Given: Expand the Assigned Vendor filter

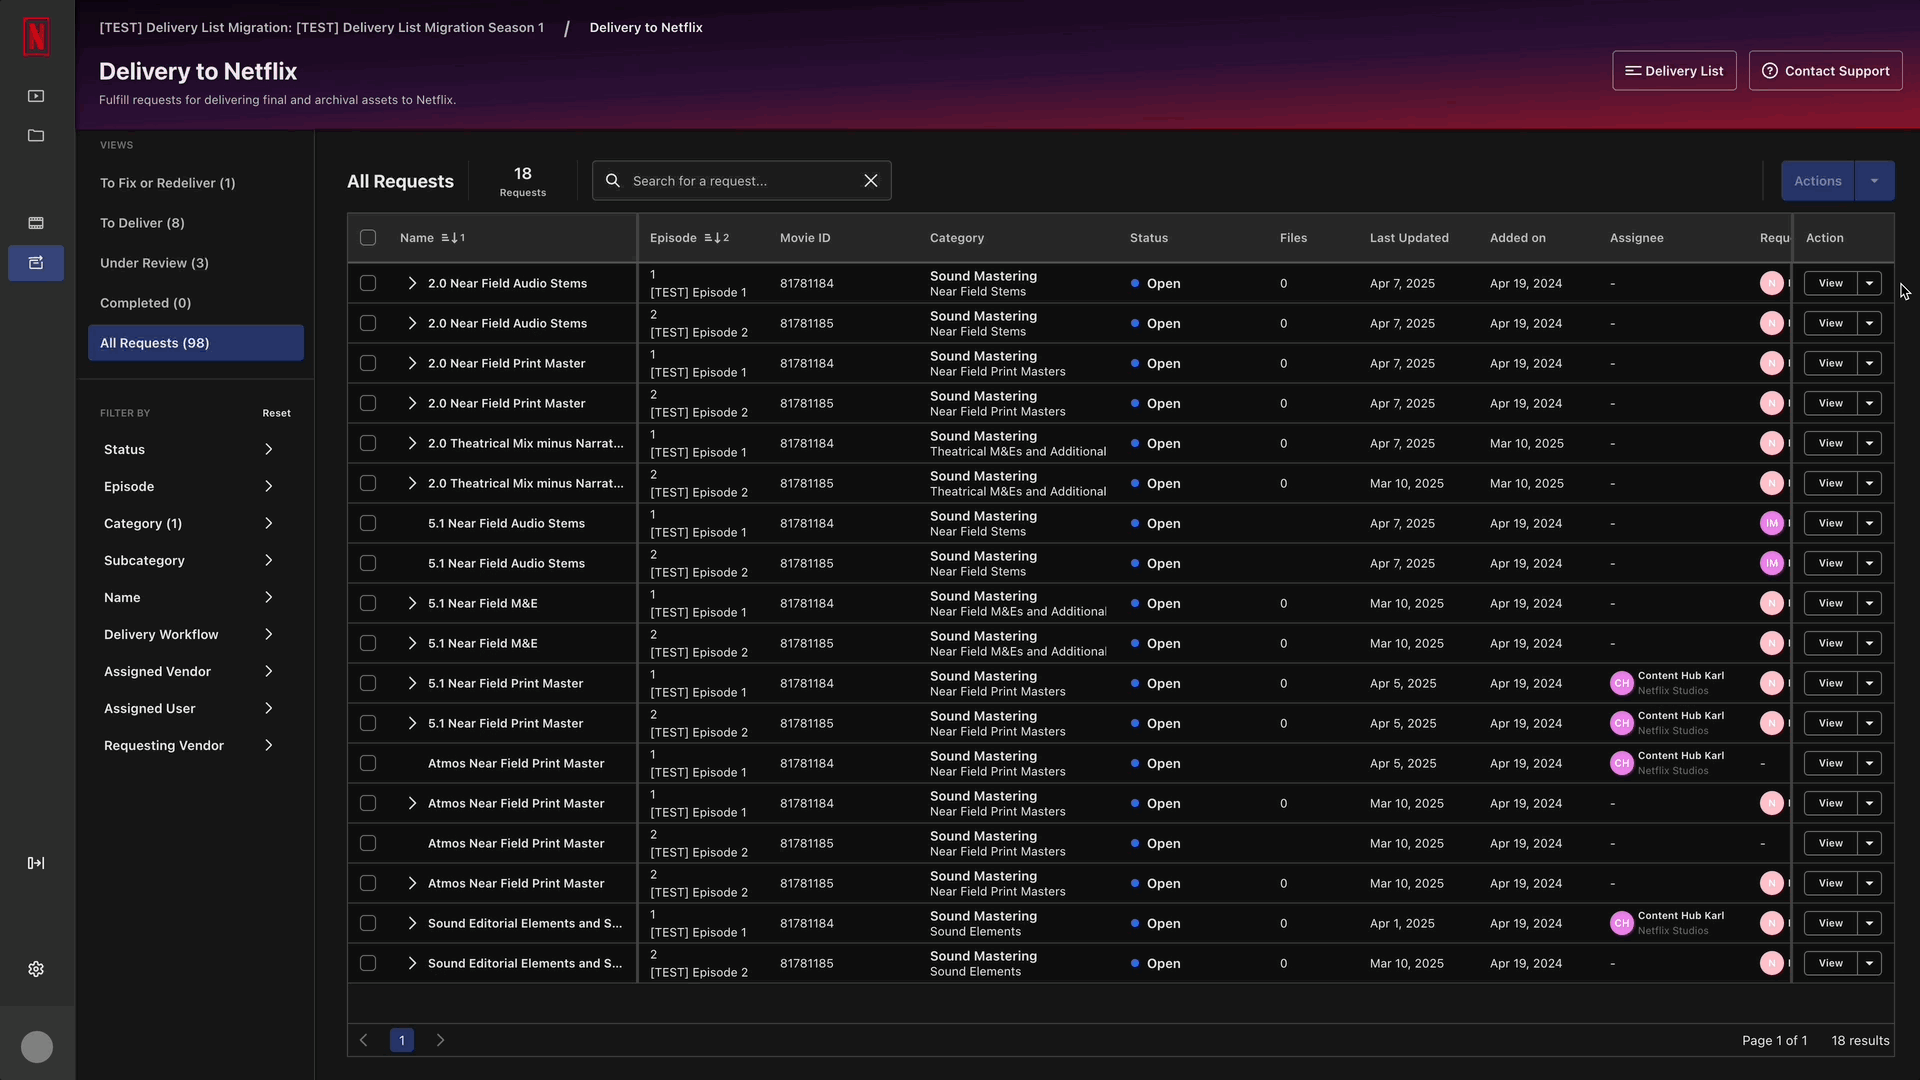Looking at the screenshot, I should (189, 672).
